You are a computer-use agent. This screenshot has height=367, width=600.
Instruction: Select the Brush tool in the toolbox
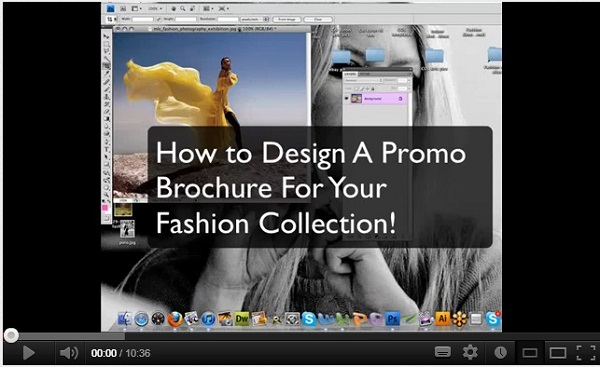pos(106,89)
